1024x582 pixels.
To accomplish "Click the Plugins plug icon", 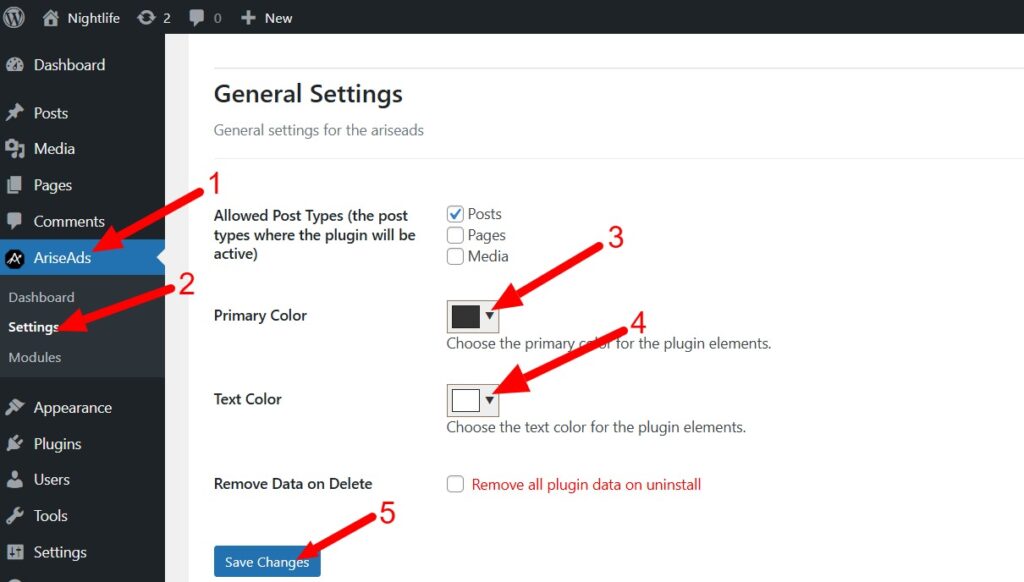I will 15,444.
